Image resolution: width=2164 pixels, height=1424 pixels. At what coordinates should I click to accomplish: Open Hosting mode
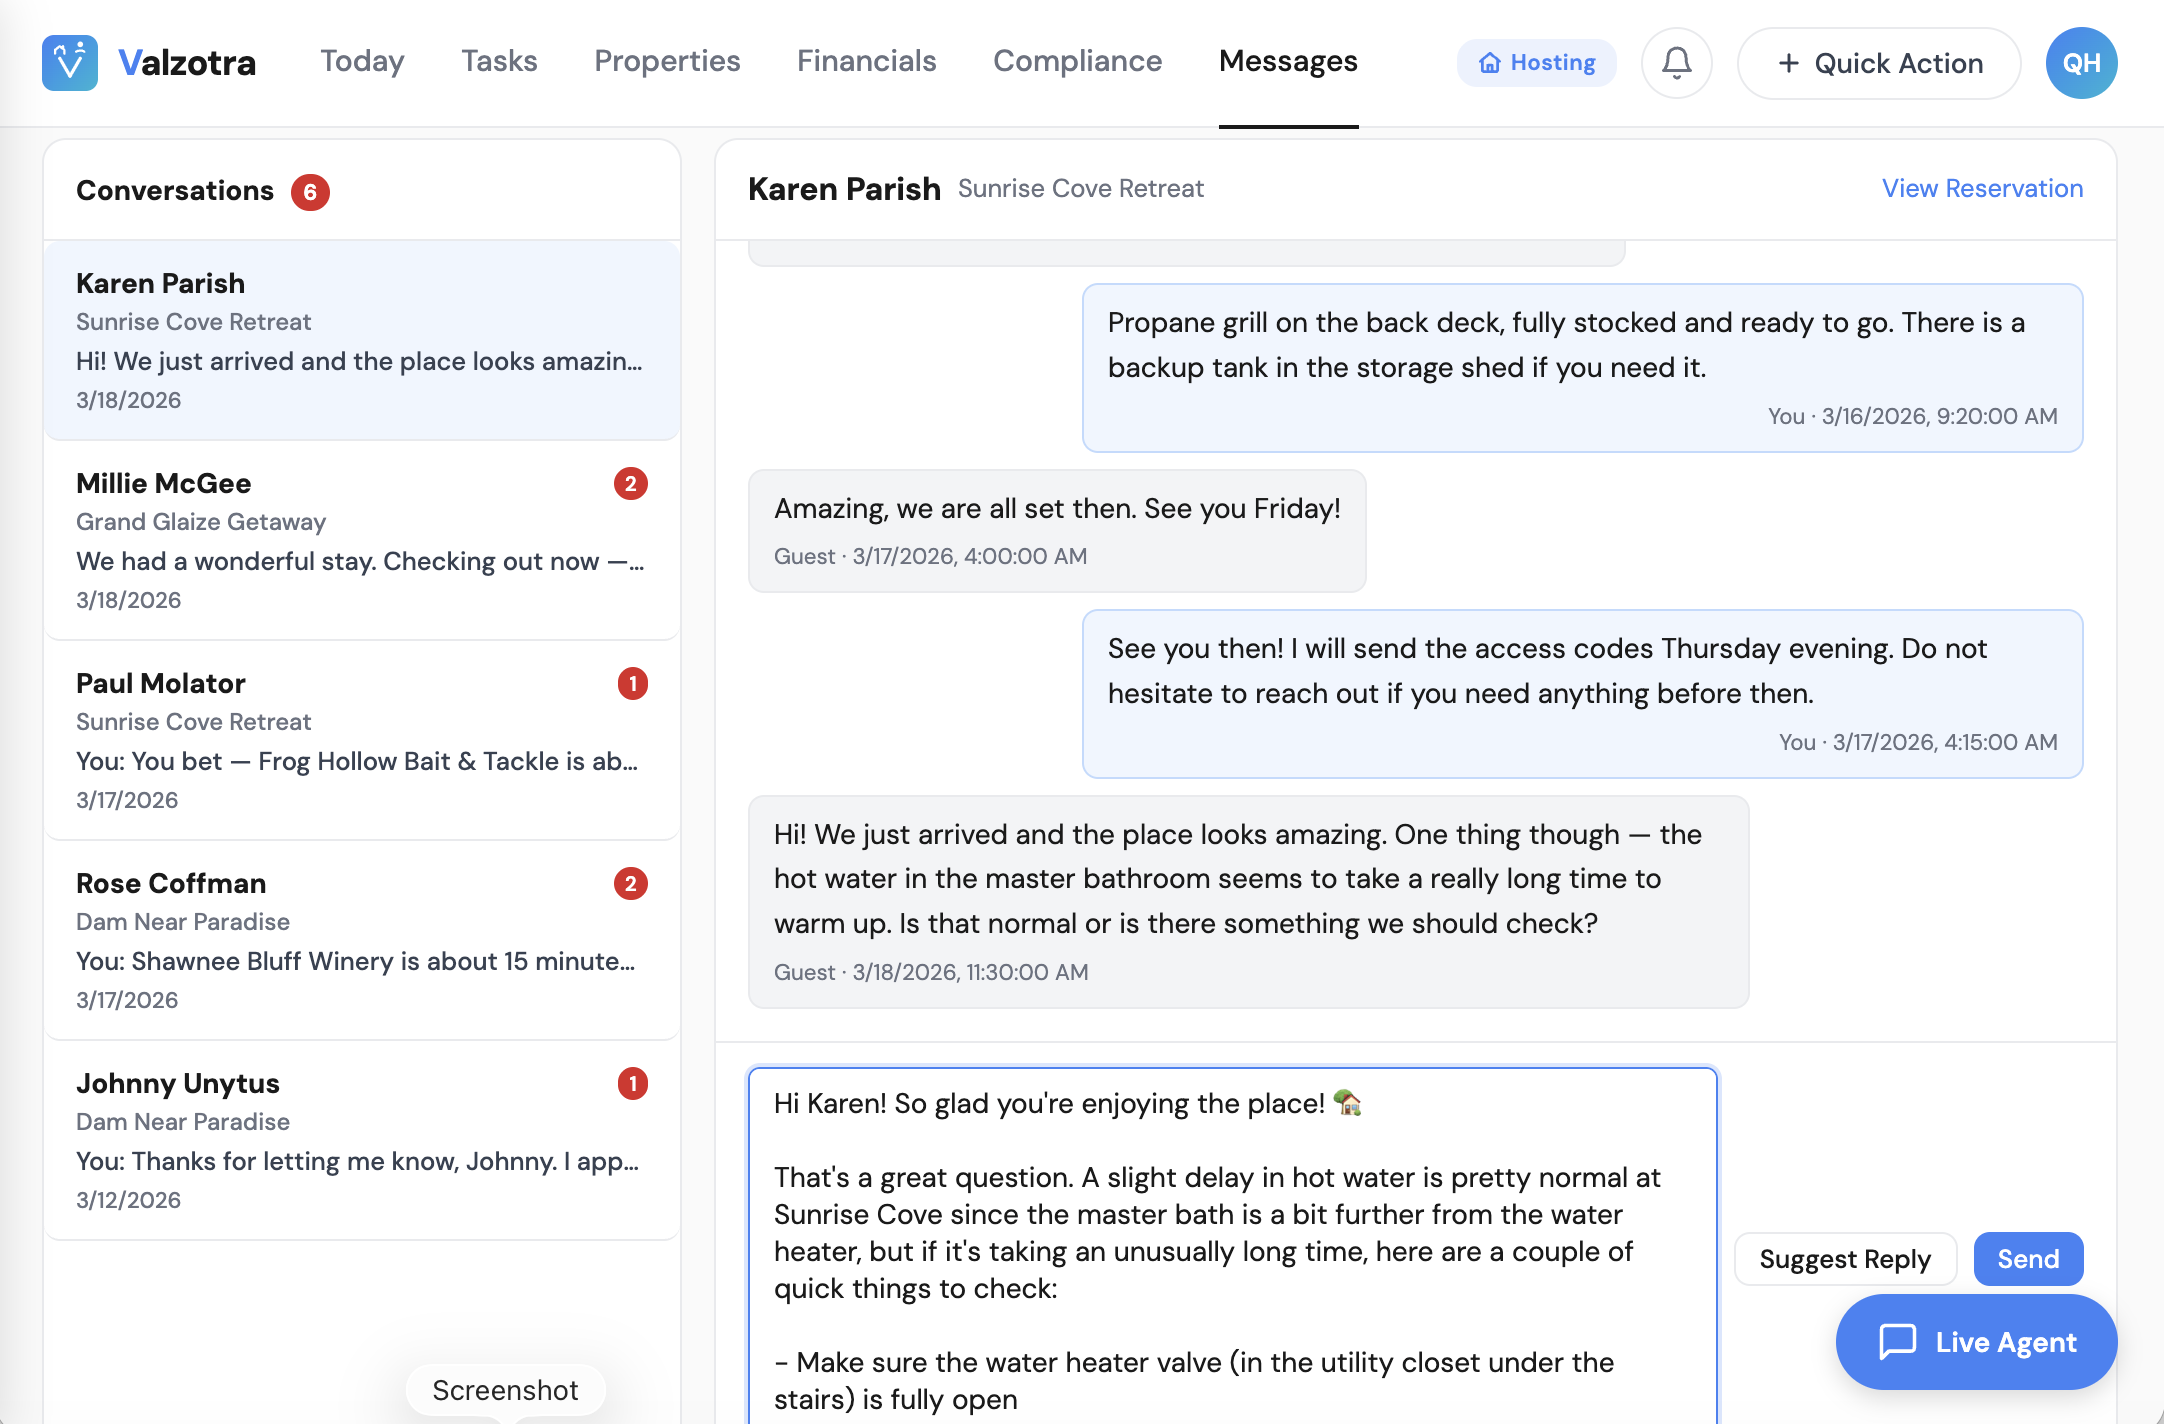[1536, 62]
